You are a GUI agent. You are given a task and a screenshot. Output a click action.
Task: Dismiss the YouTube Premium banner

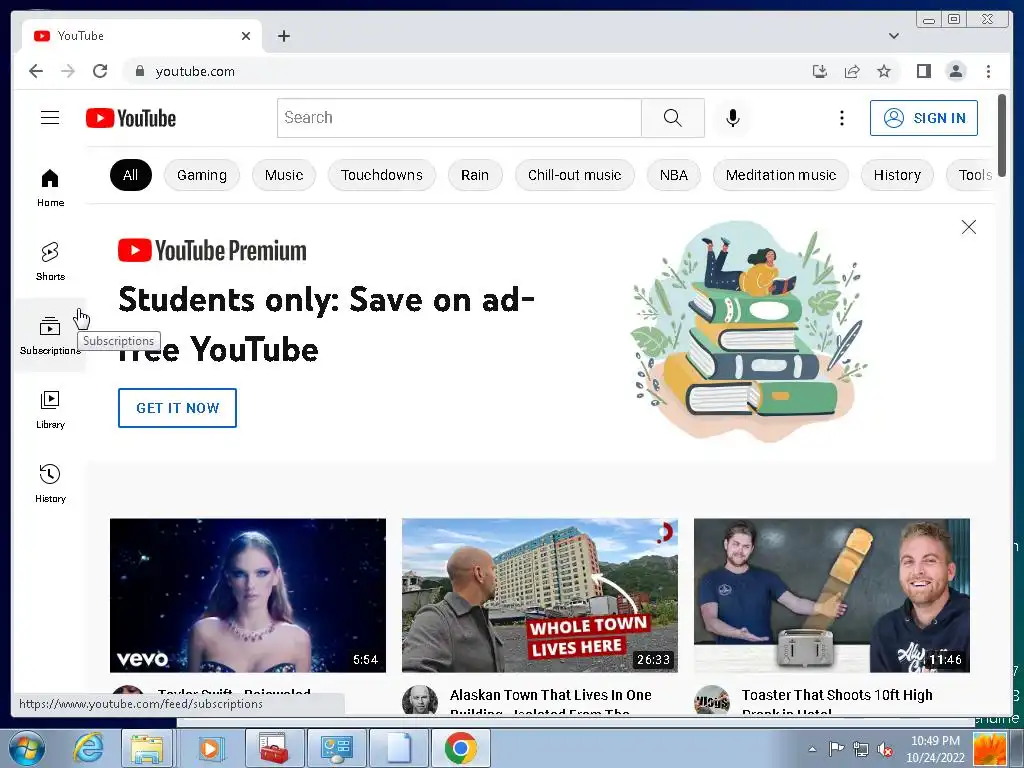(968, 227)
